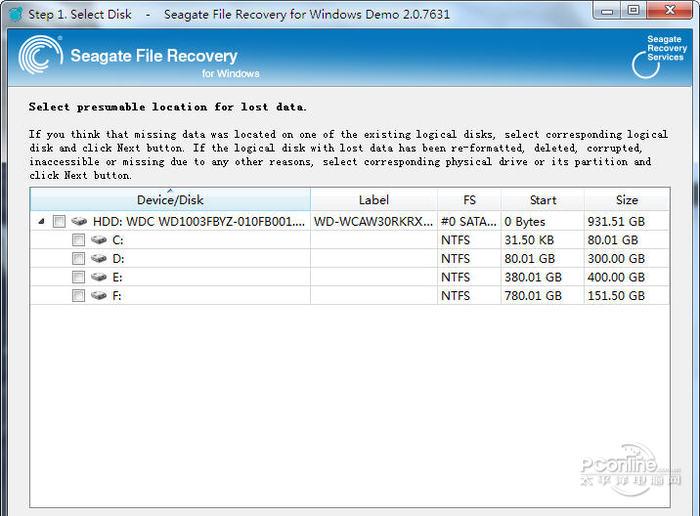
Task: Sort by the Start column header
Action: tap(543, 200)
